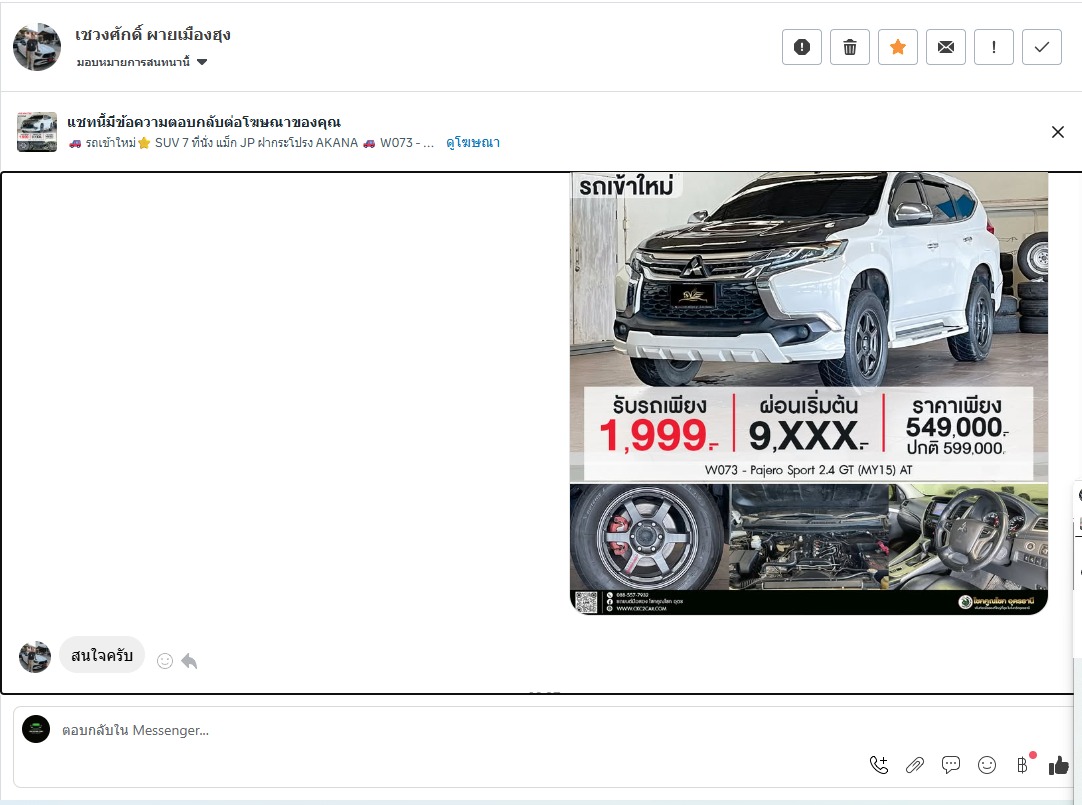Toggle the orange star follow-up icon

[898, 47]
